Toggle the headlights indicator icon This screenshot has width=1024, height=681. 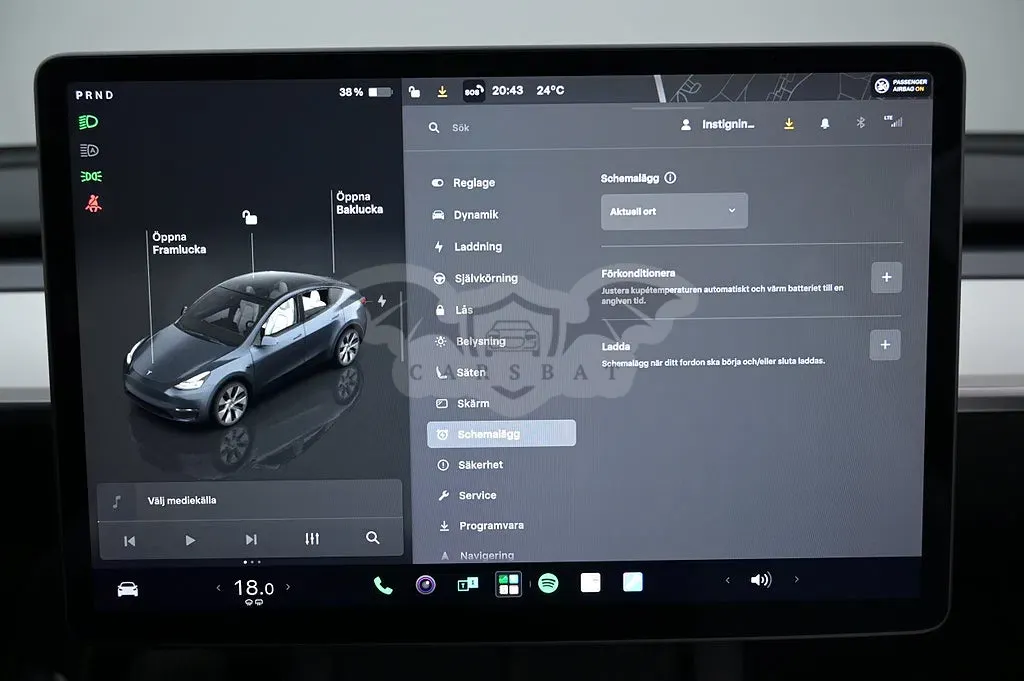point(88,122)
